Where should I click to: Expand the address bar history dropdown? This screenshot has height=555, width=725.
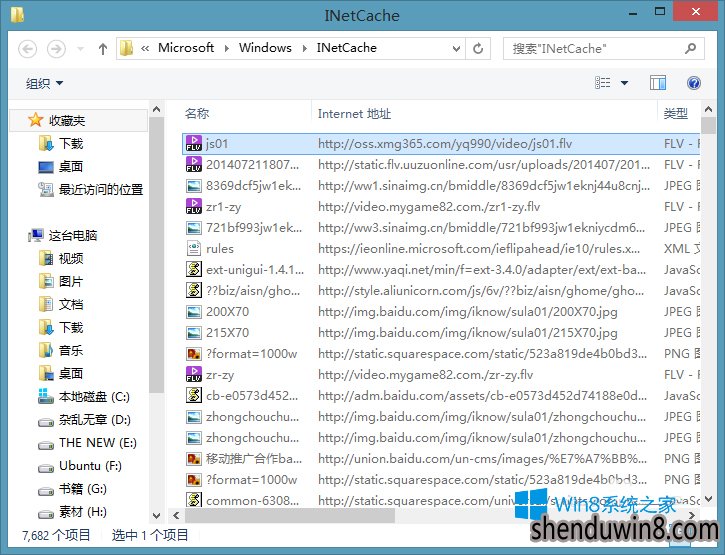456,49
